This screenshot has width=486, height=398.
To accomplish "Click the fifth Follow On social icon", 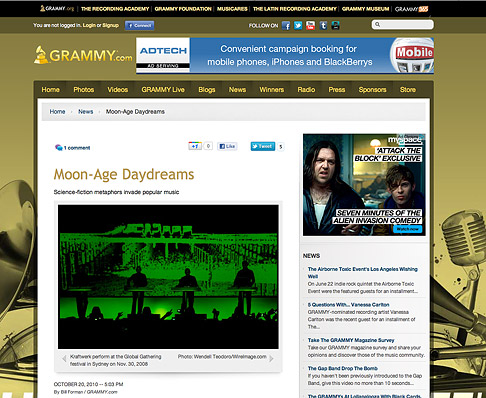I will tap(335, 25).
